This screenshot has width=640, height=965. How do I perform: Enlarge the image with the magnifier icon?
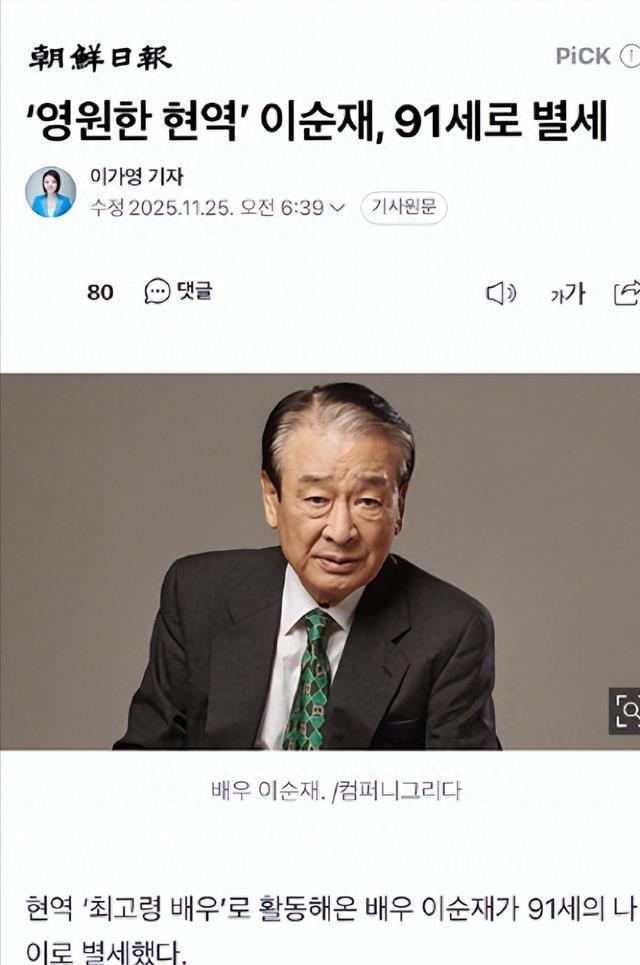[625, 711]
